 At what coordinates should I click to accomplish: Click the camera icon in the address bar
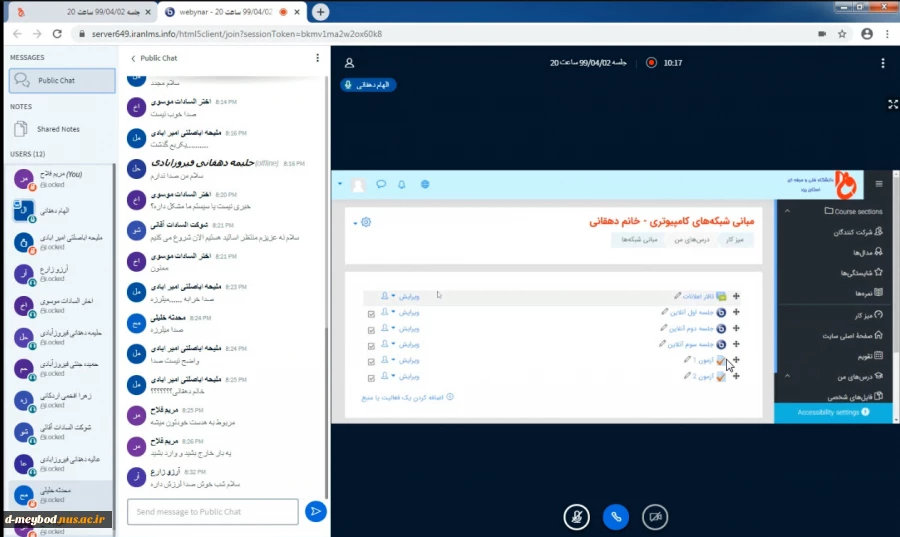tap(822, 34)
